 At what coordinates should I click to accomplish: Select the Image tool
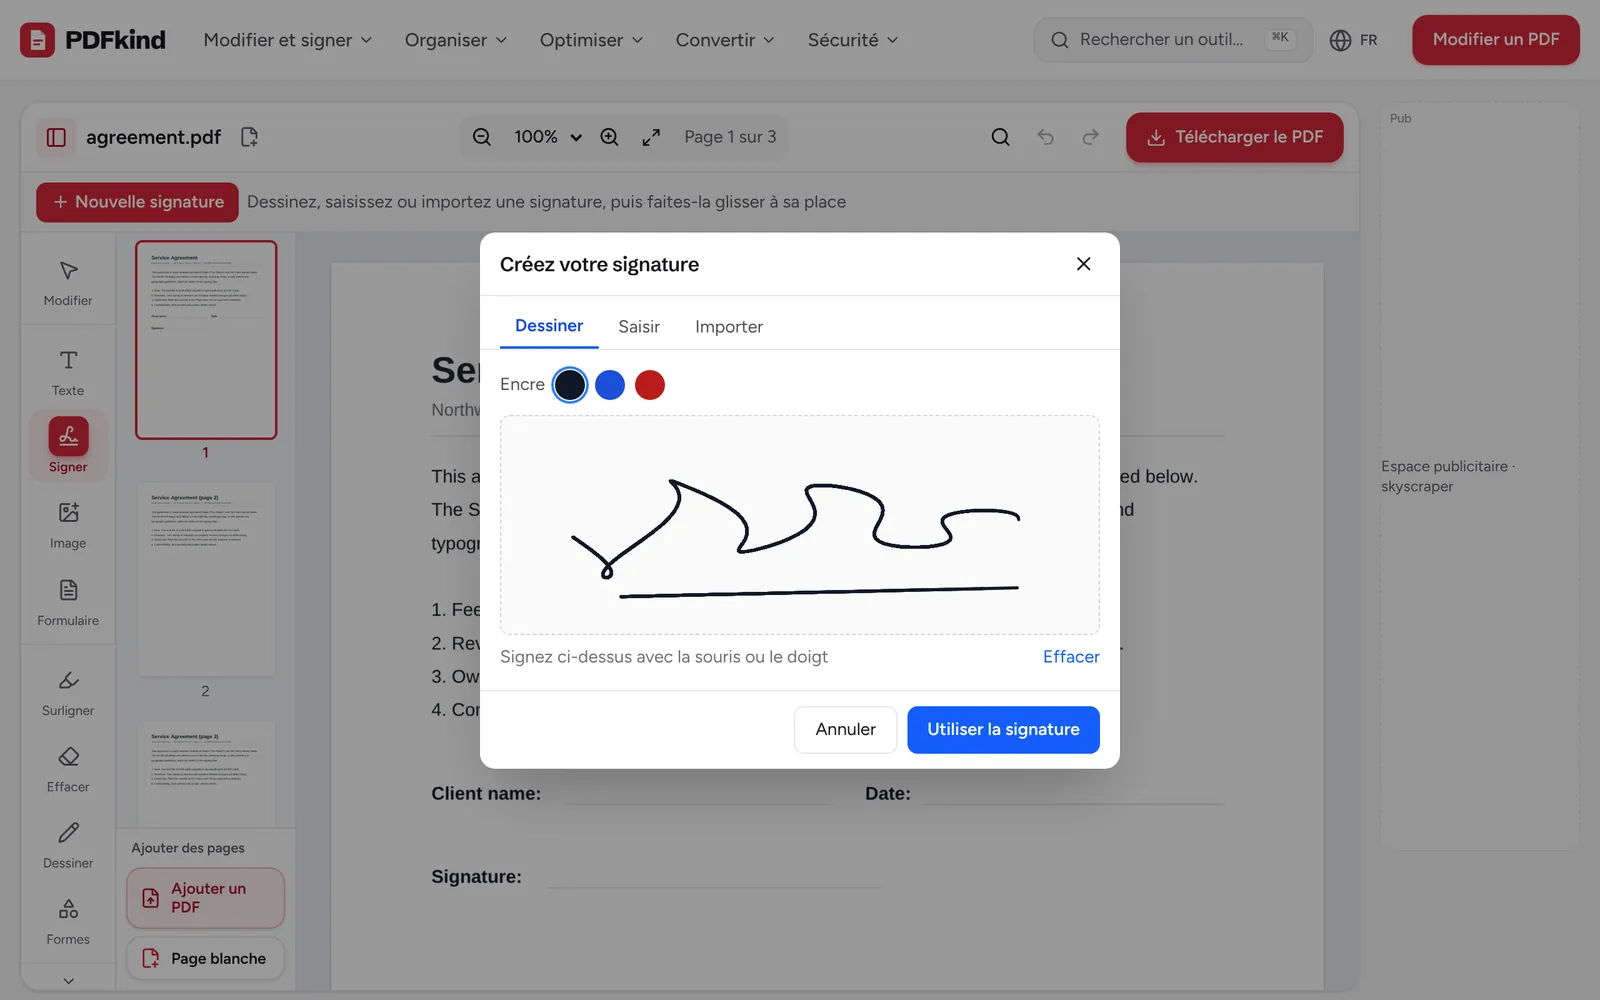(x=68, y=526)
